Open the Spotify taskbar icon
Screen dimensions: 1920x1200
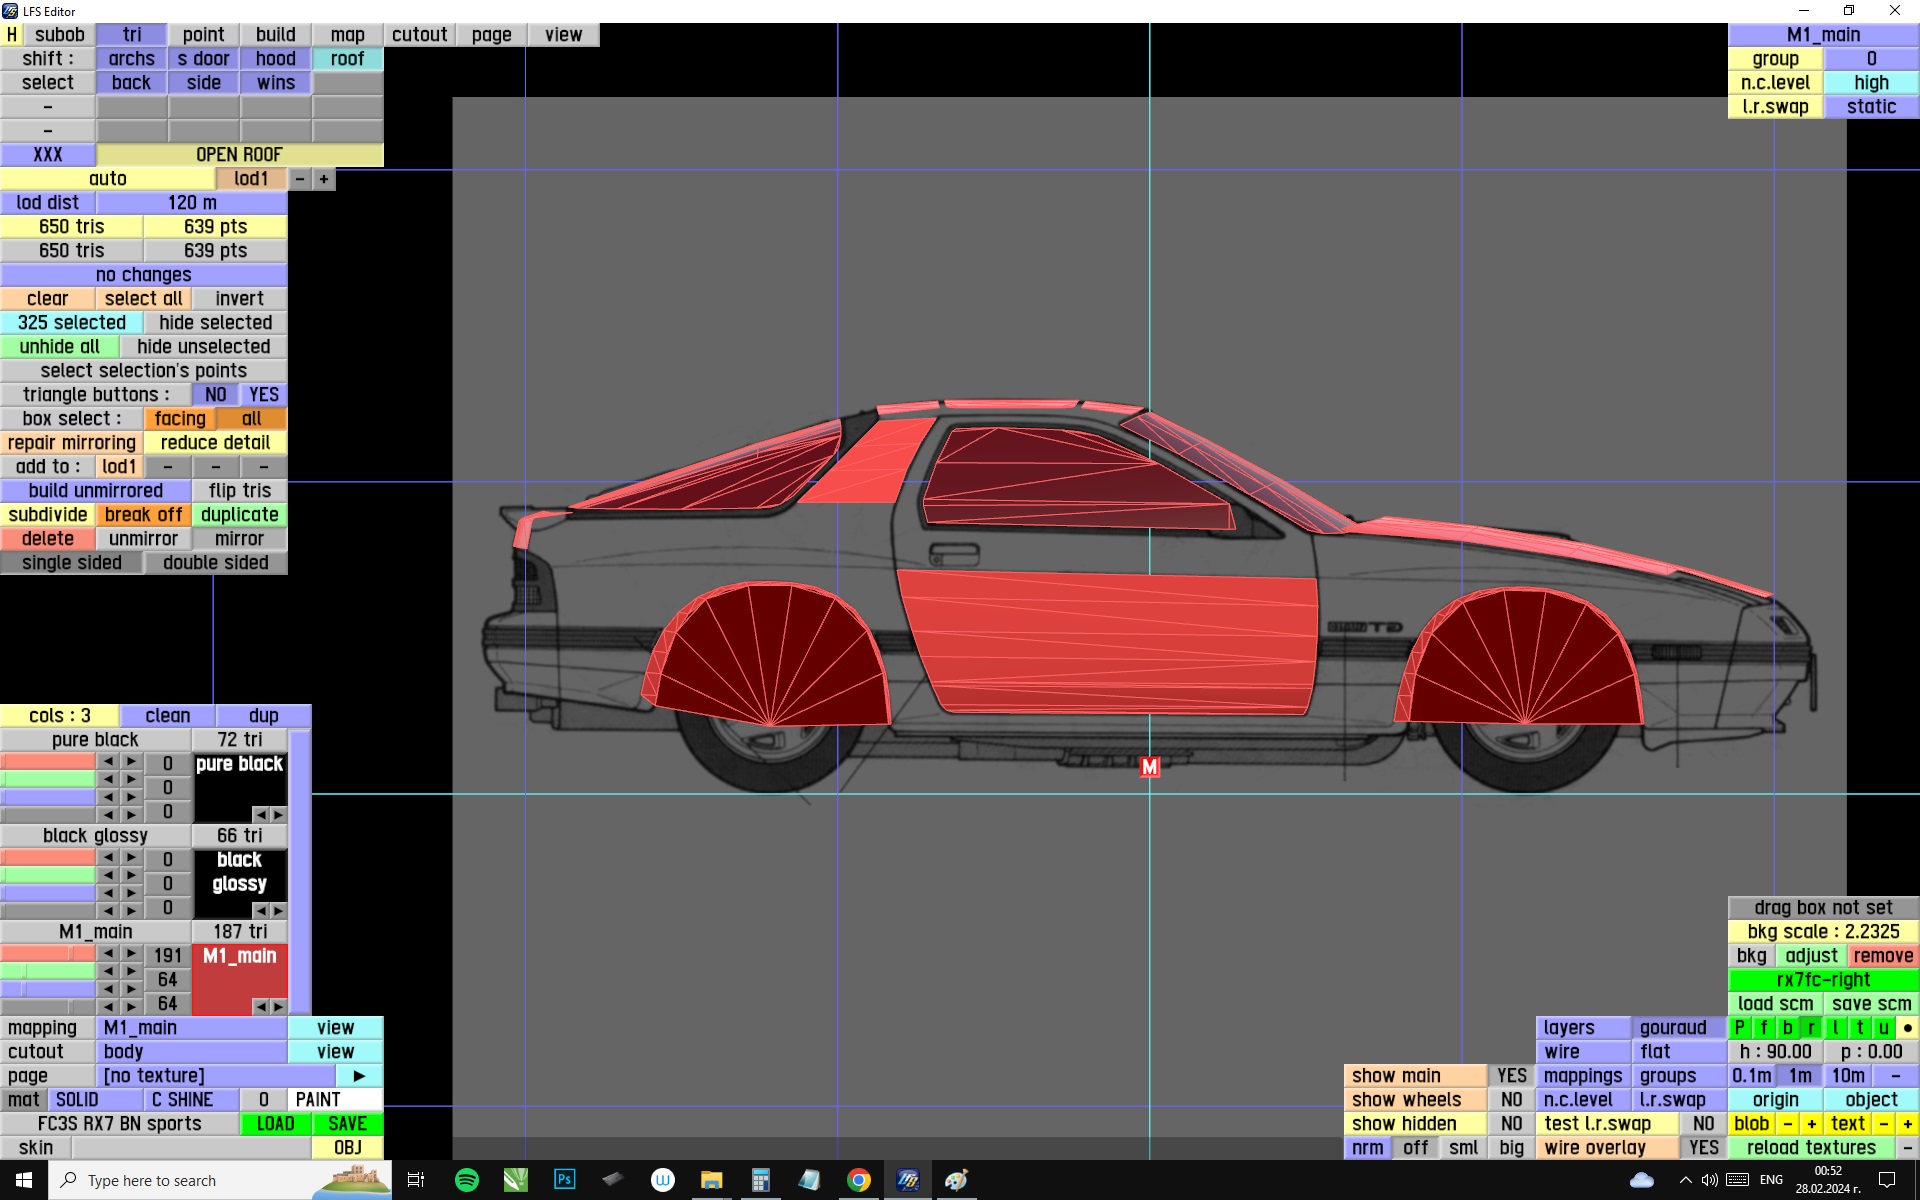point(466,1180)
